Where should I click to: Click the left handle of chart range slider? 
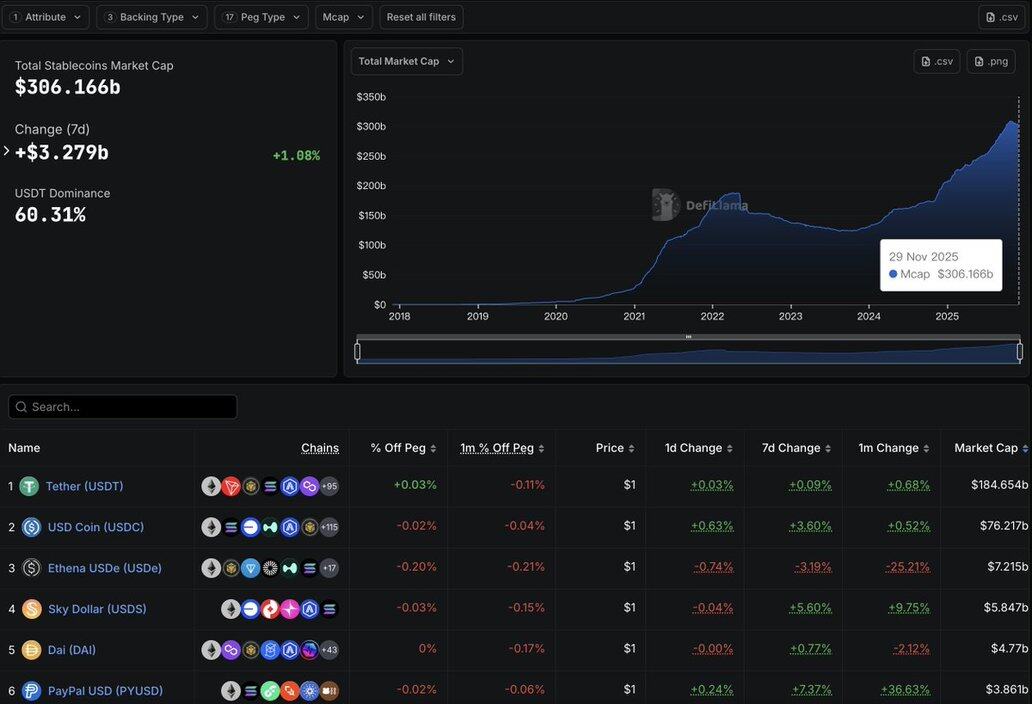coord(358,351)
